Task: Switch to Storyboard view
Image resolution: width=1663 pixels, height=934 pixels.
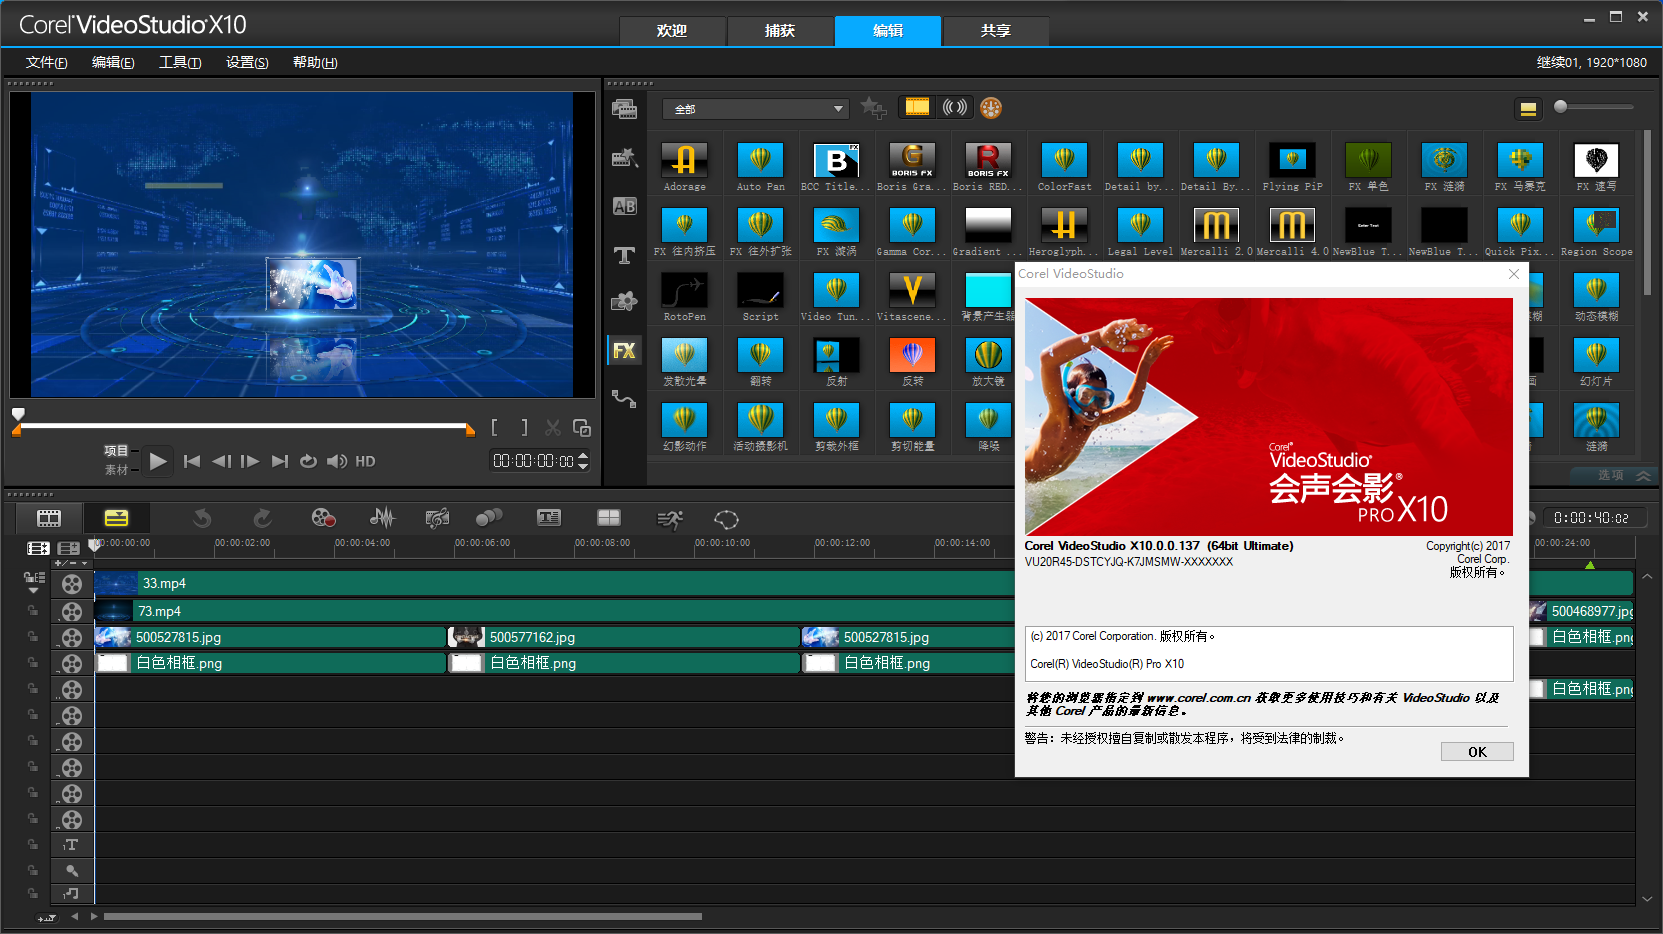Action: point(49,518)
